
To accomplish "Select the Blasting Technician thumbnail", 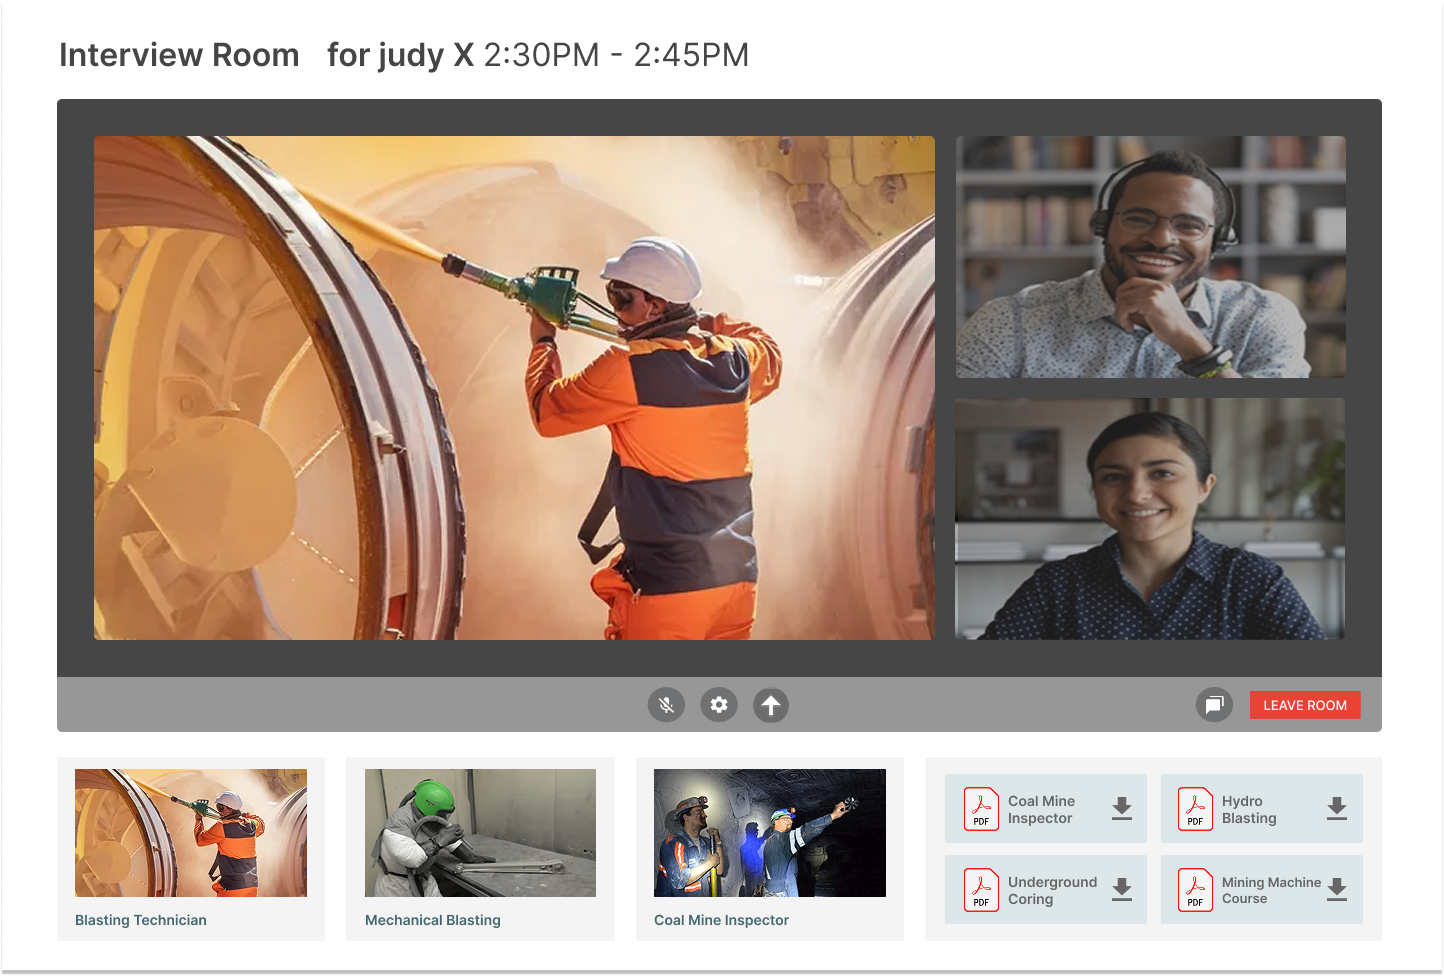I will 191,833.
